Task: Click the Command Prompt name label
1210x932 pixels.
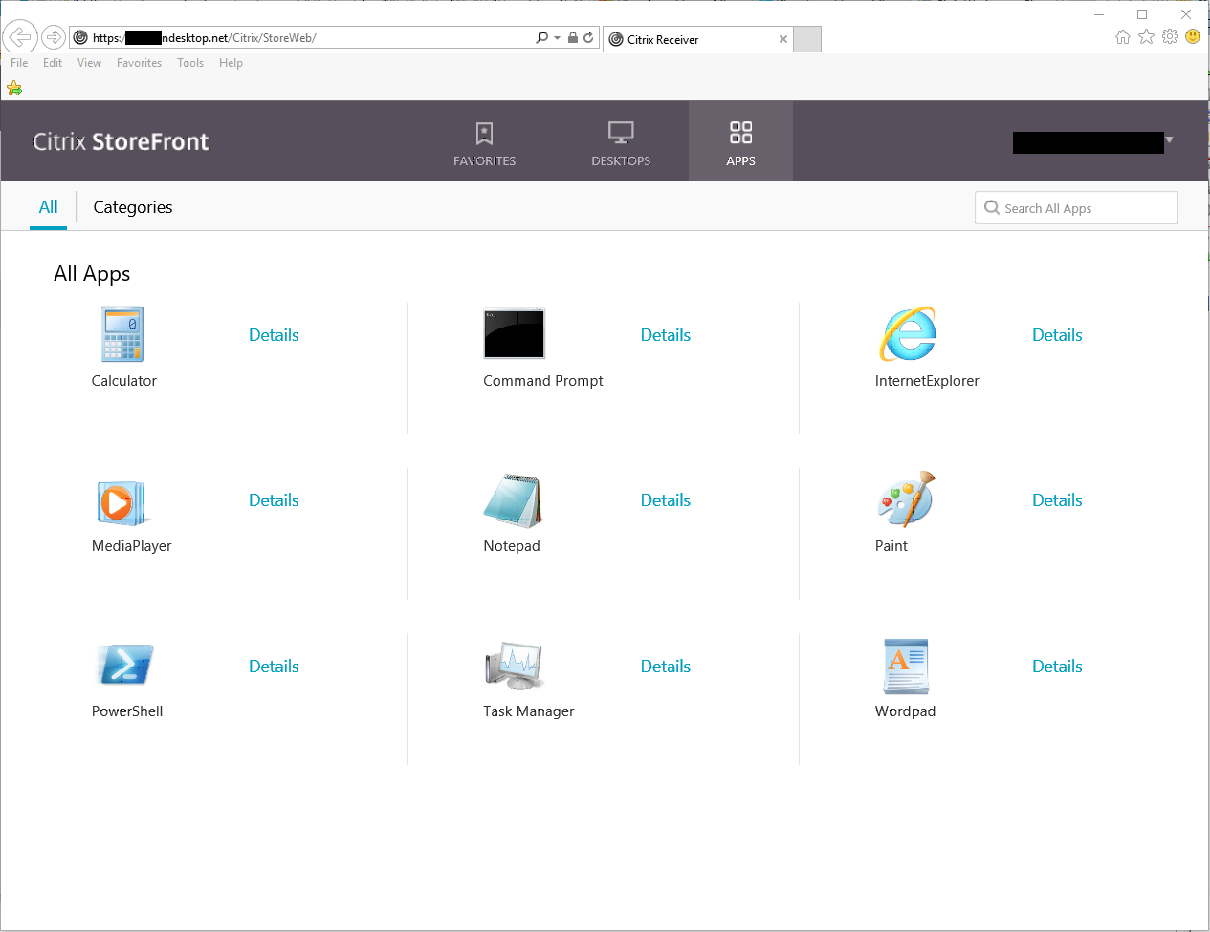Action: tap(543, 381)
